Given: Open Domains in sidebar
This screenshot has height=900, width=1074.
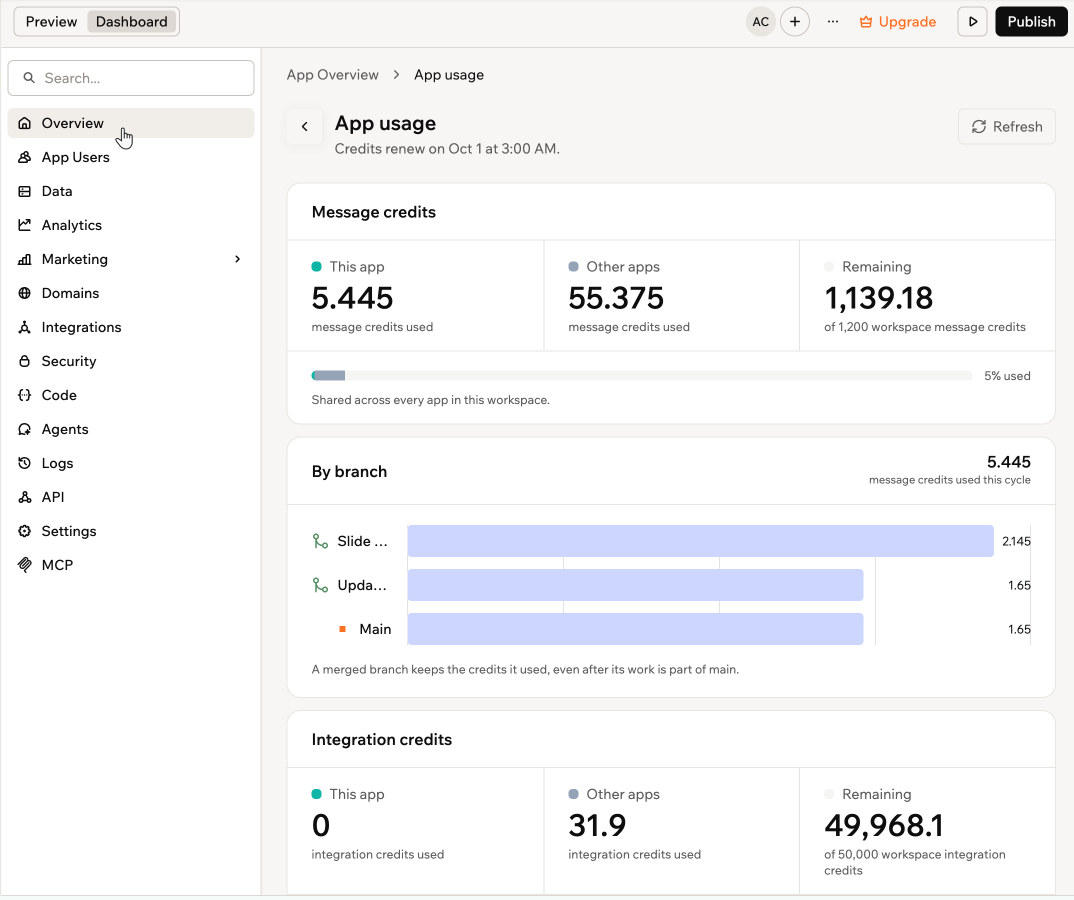Looking at the screenshot, I should (131, 293).
